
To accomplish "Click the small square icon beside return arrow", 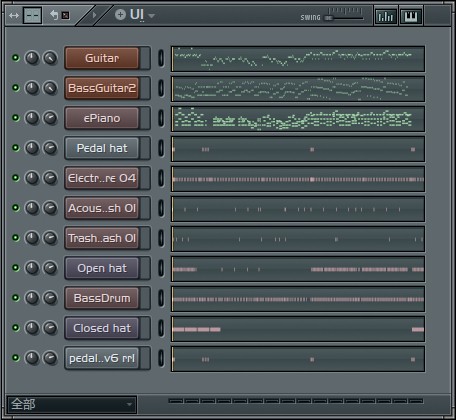I will point(66,15).
